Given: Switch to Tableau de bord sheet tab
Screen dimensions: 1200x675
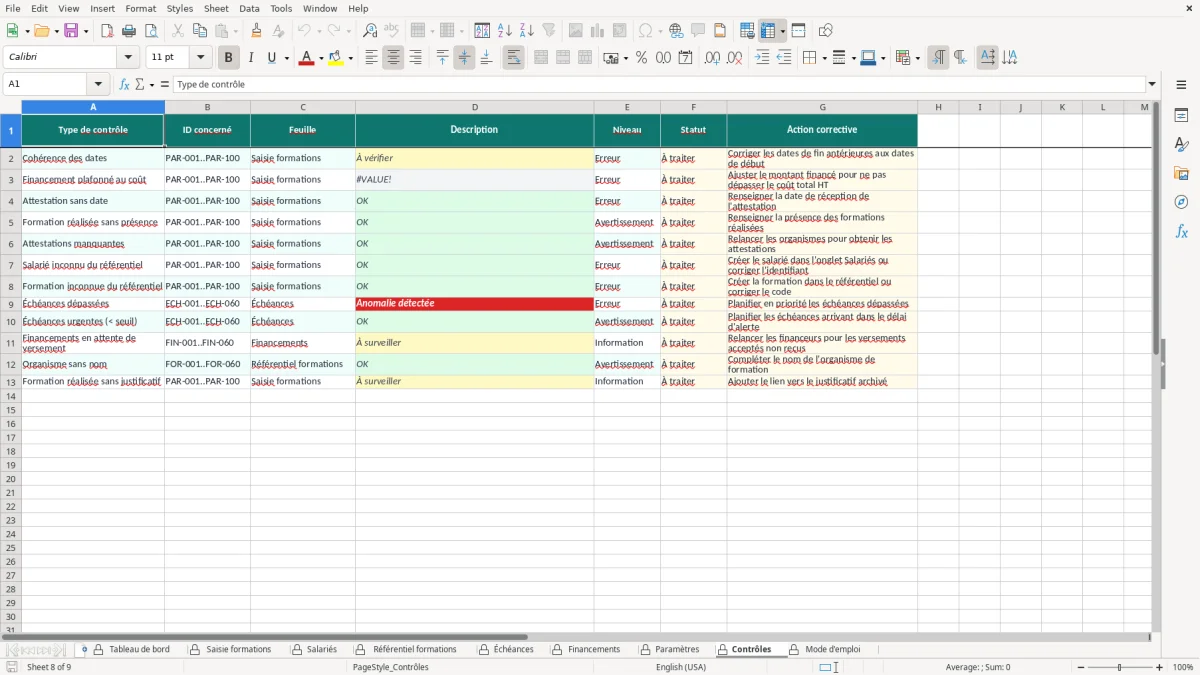Looking at the screenshot, I should (x=139, y=649).
